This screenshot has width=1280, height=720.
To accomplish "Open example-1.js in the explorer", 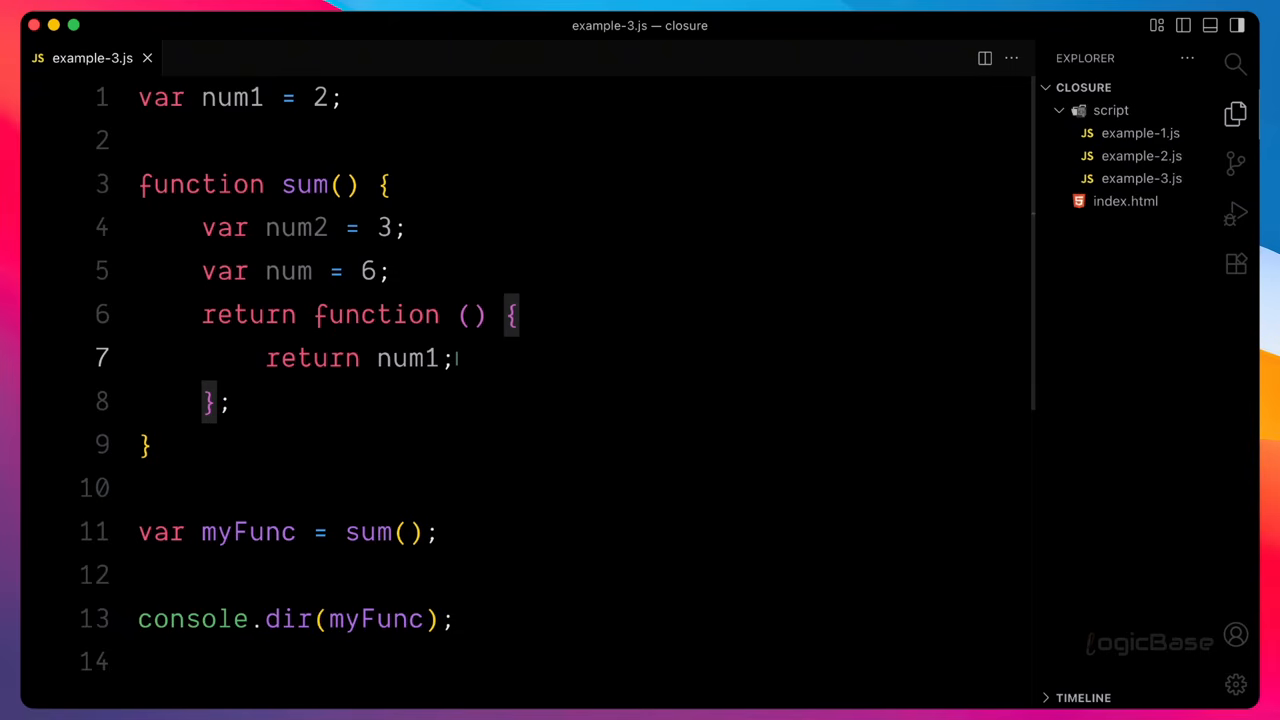I will pyautogui.click(x=1140, y=133).
